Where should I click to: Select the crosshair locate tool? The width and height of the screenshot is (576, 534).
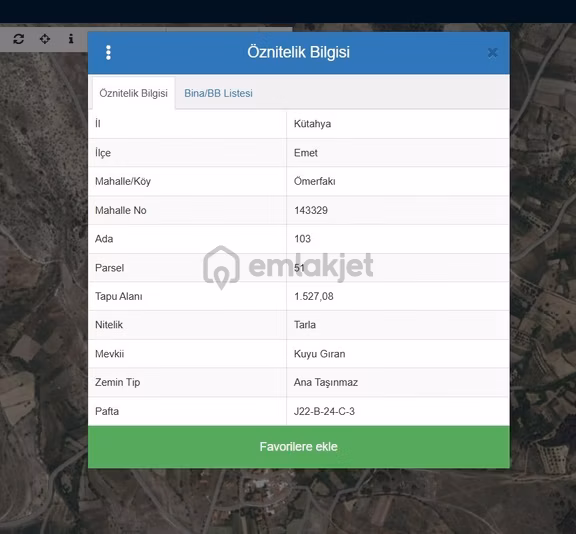45,39
